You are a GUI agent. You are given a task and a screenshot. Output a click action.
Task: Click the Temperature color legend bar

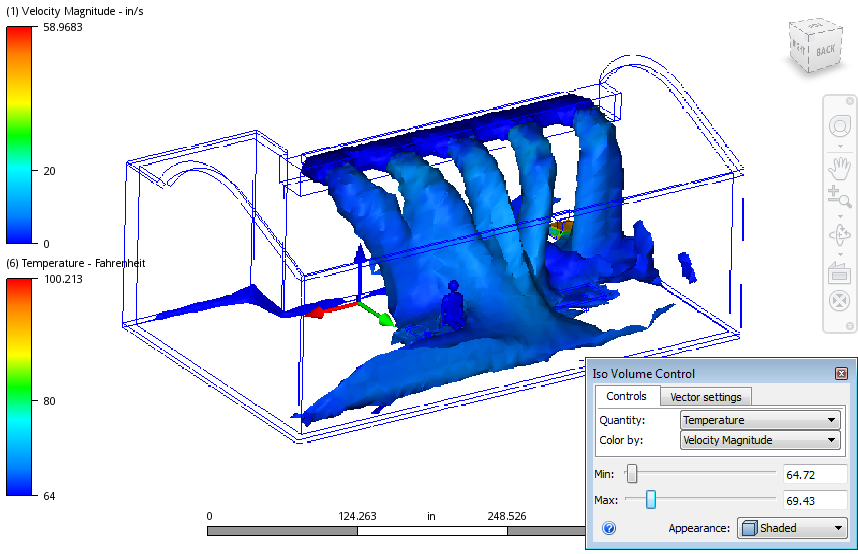point(19,387)
